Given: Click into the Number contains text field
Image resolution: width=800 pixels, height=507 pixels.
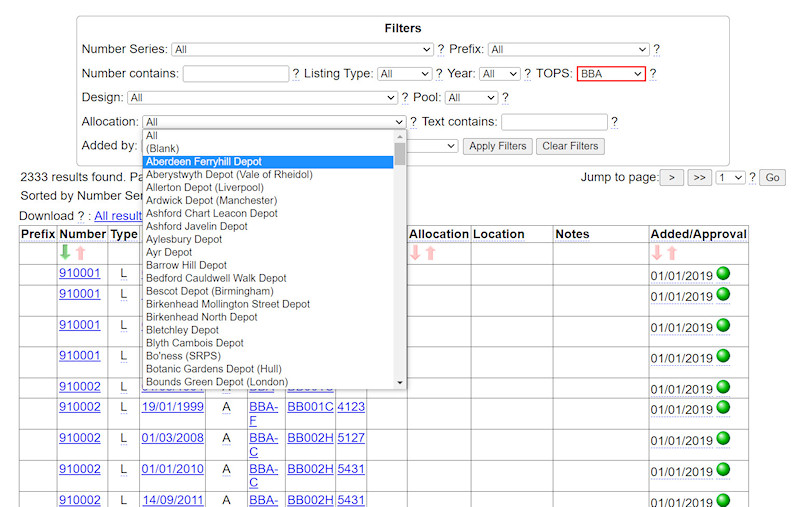Looking at the screenshot, I should [236, 74].
